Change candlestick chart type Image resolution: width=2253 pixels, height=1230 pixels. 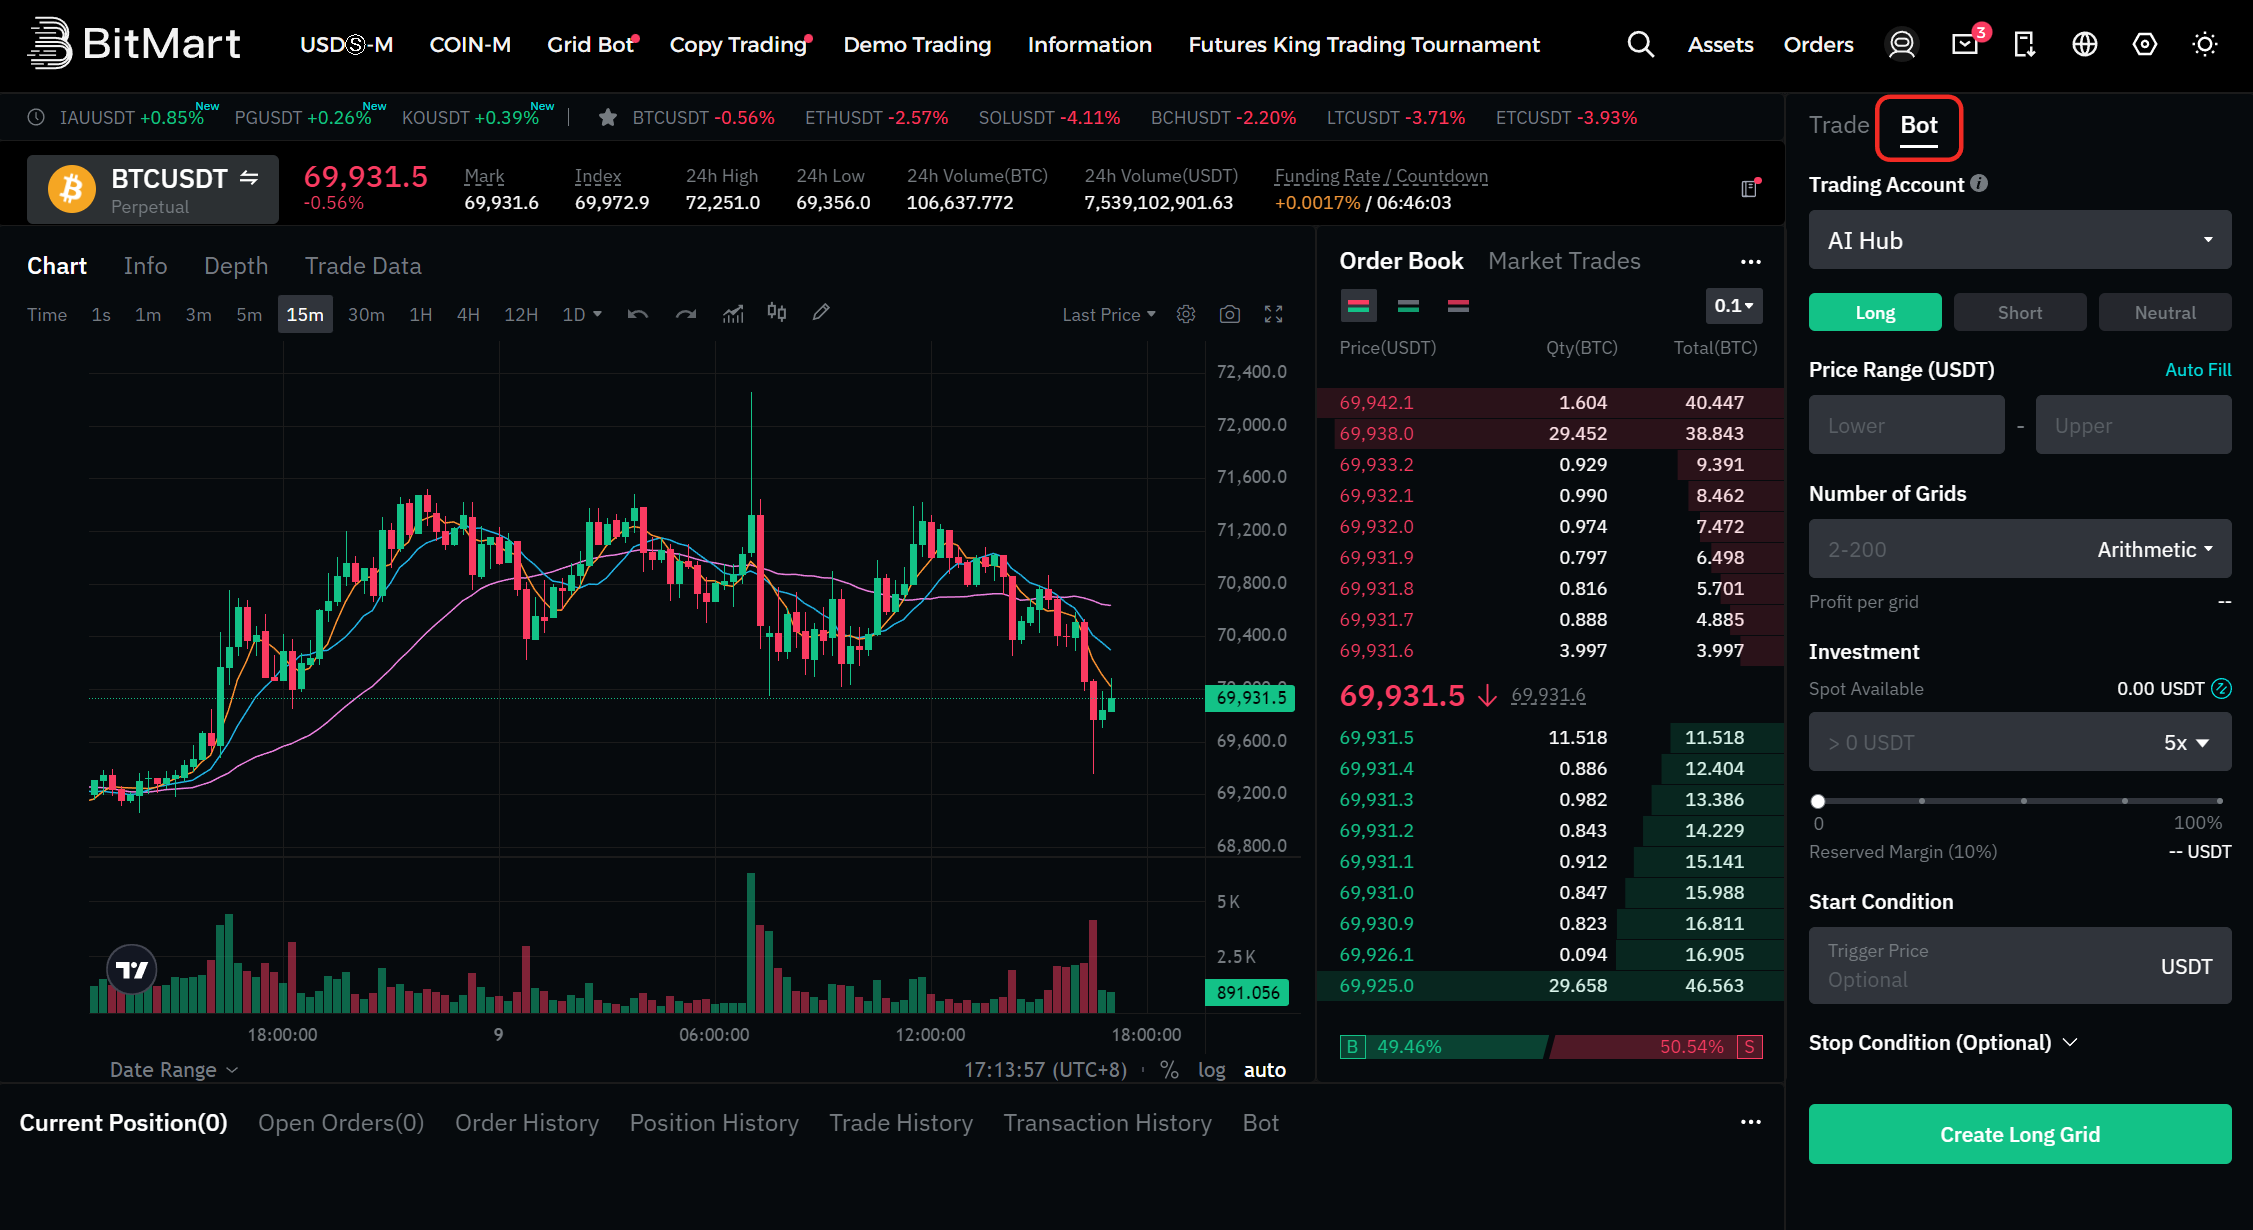(x=777, y=313)
